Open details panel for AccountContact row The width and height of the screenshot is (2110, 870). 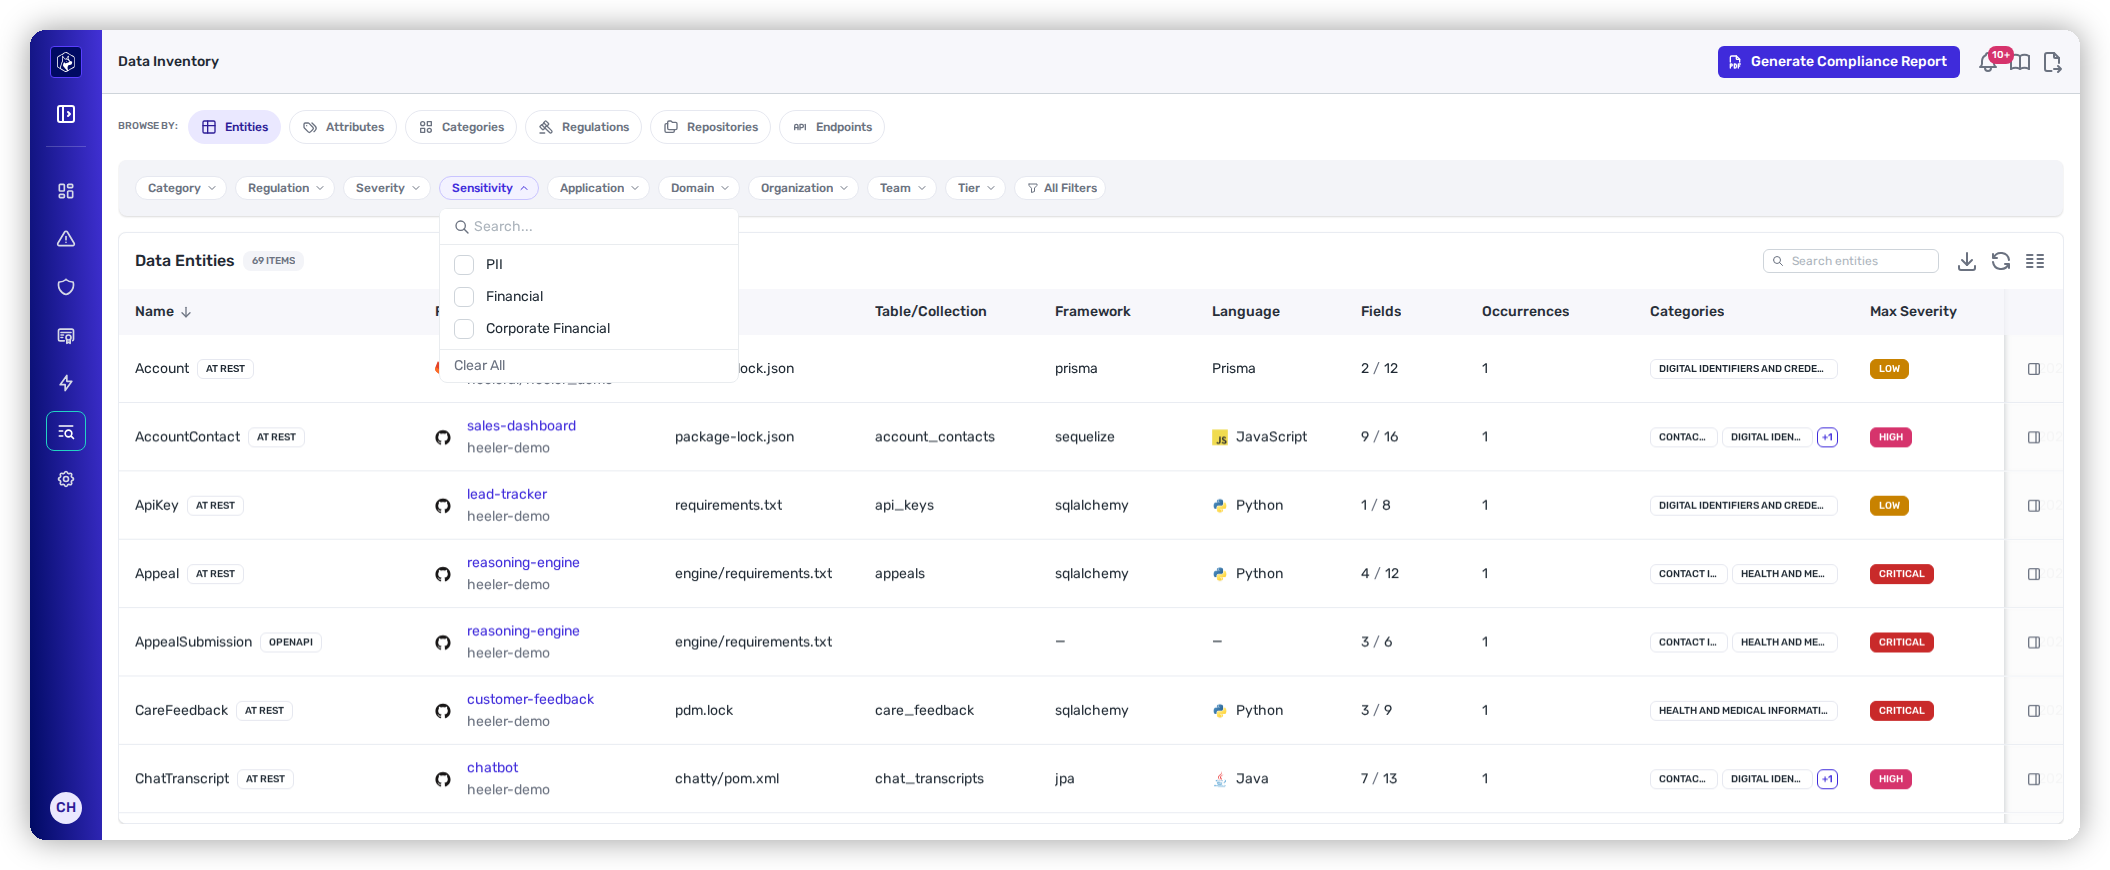[x=2034, y=437]
